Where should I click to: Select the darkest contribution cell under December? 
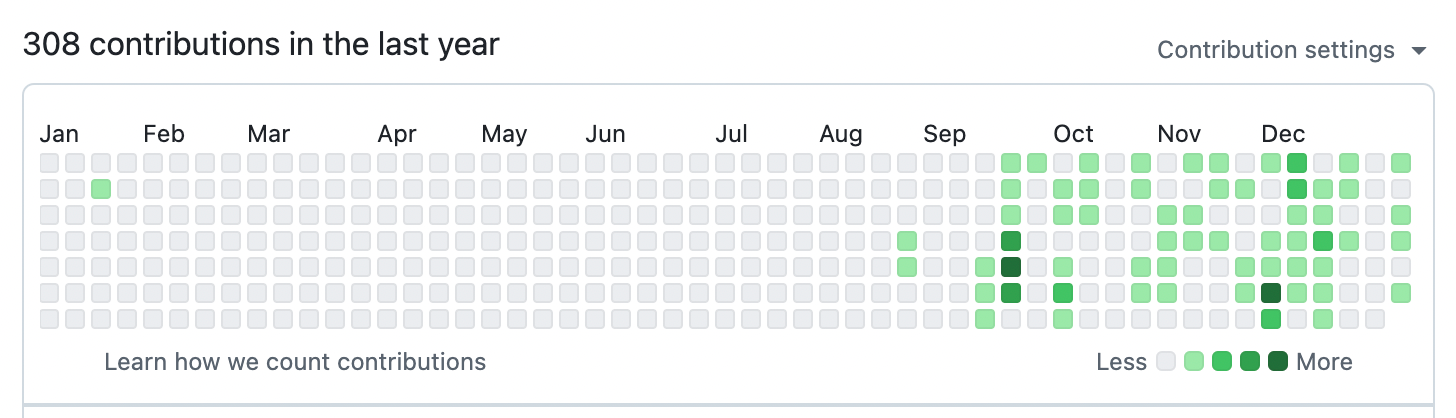[1271, 293]
